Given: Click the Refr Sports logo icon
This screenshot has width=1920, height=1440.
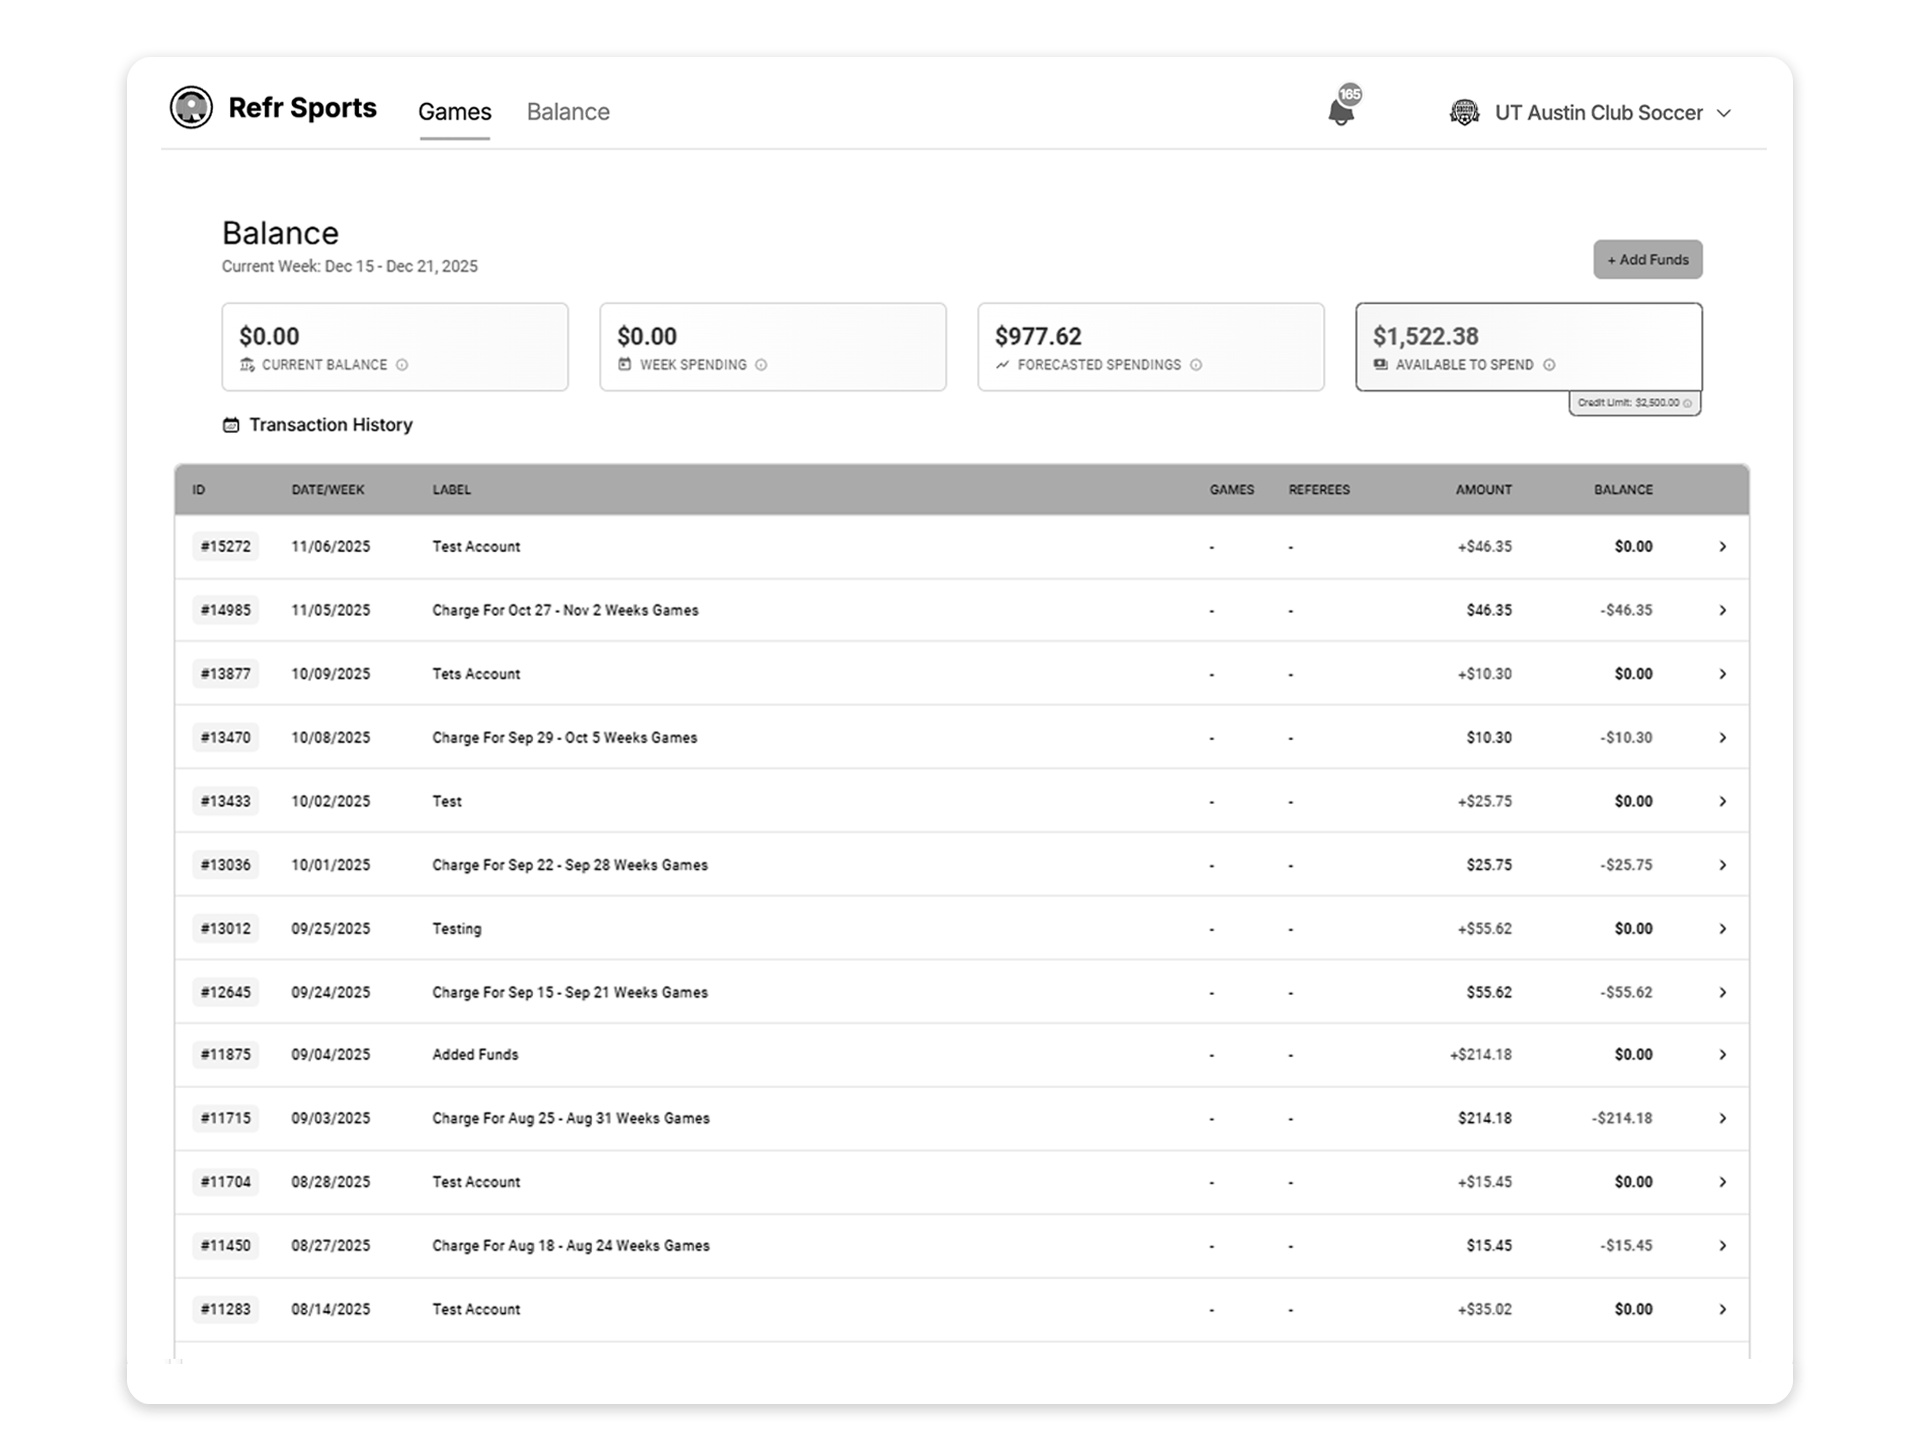Looking at the screenshot, I should [191, 108].
